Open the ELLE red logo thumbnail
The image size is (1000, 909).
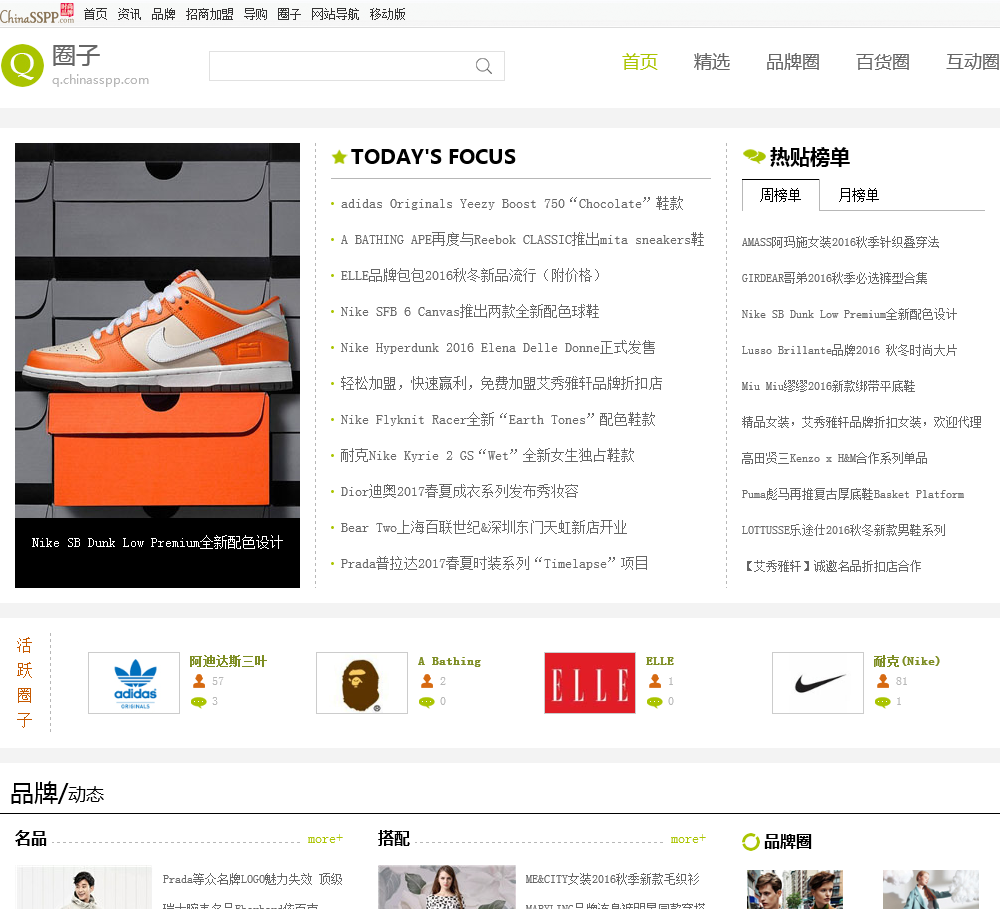(590, 683)
